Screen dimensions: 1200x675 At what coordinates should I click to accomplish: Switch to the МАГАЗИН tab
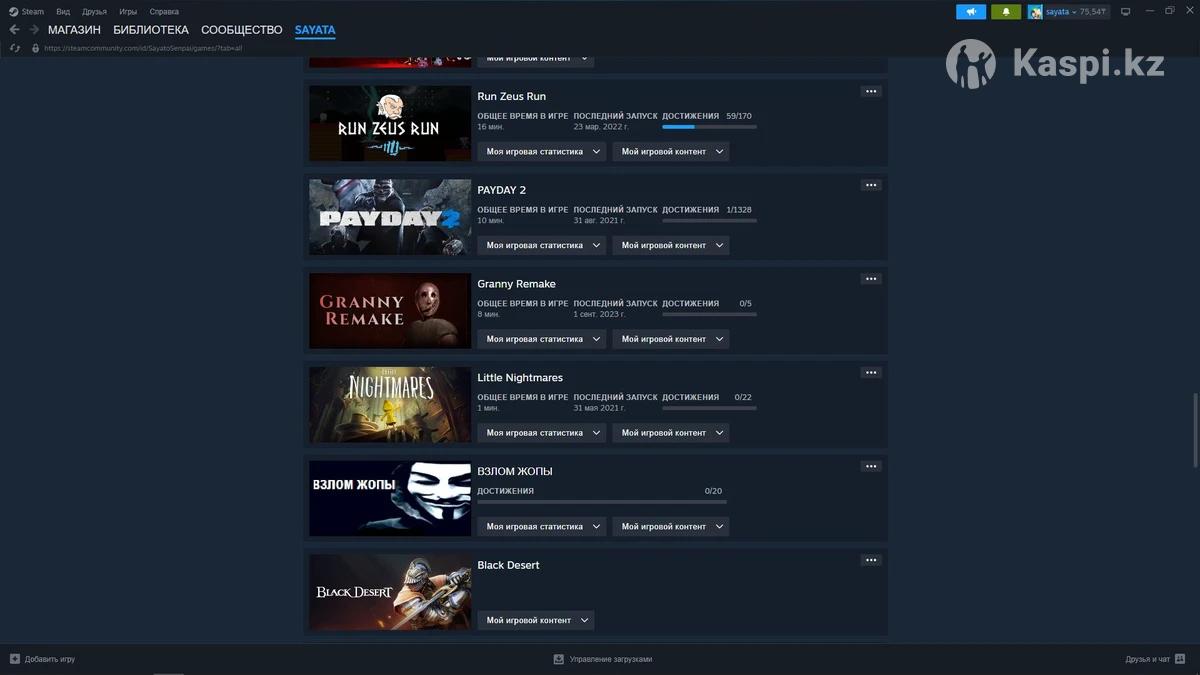[74, 30]
